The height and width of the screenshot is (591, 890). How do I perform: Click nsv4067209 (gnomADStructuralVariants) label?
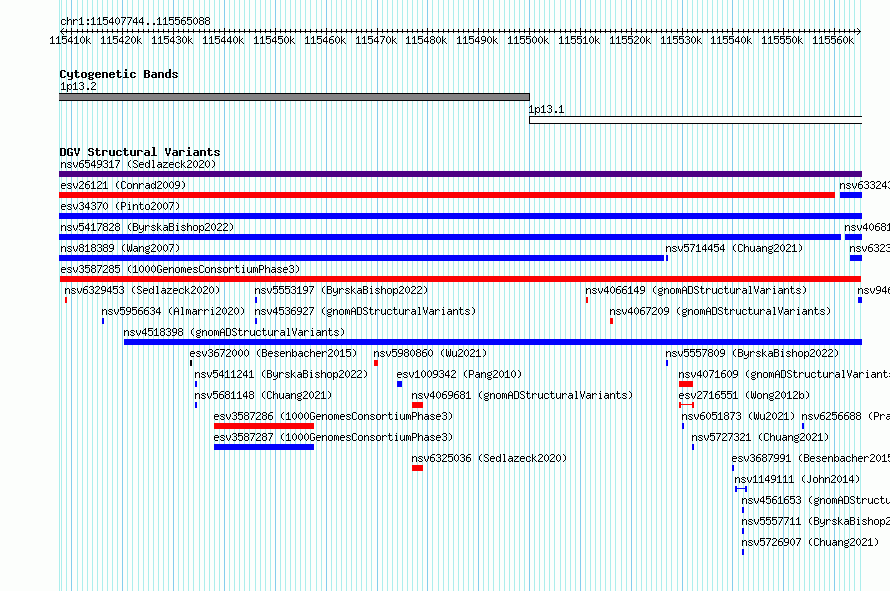pos(720,311)
